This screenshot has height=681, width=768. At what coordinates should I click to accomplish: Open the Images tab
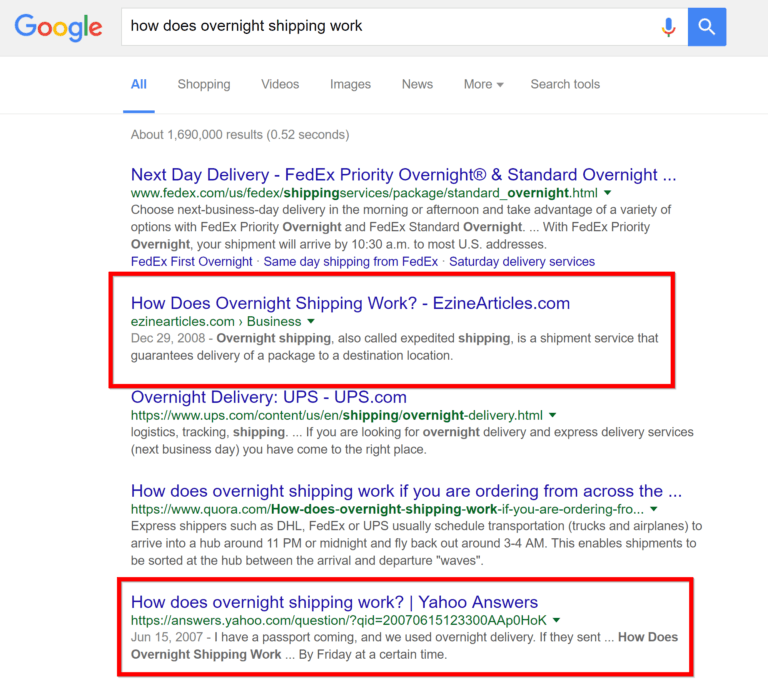click(350, 84)
